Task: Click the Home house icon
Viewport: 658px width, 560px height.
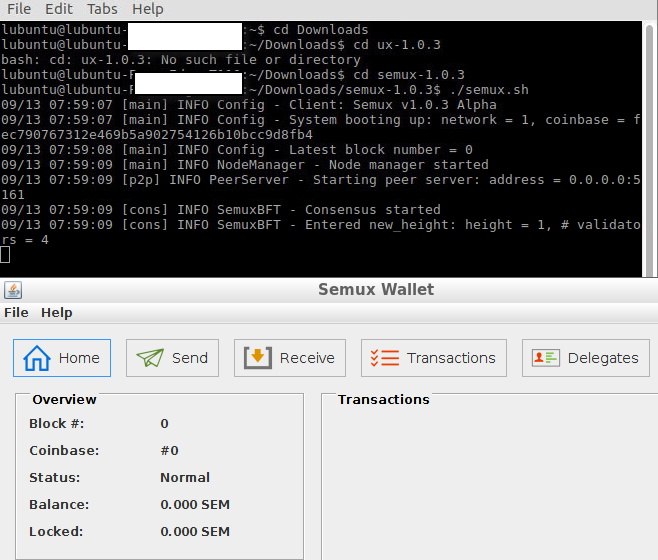Action: coord(37,358)
